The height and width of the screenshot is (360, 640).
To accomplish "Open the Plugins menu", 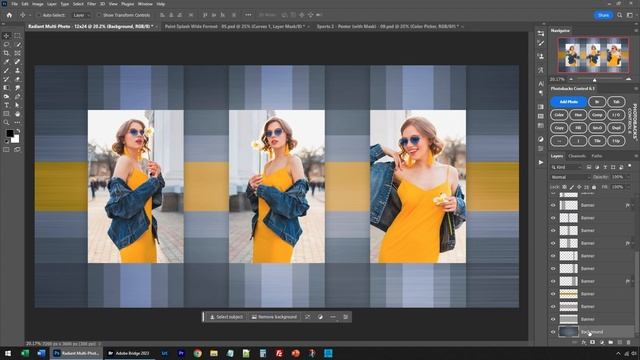I will (127, 4).
